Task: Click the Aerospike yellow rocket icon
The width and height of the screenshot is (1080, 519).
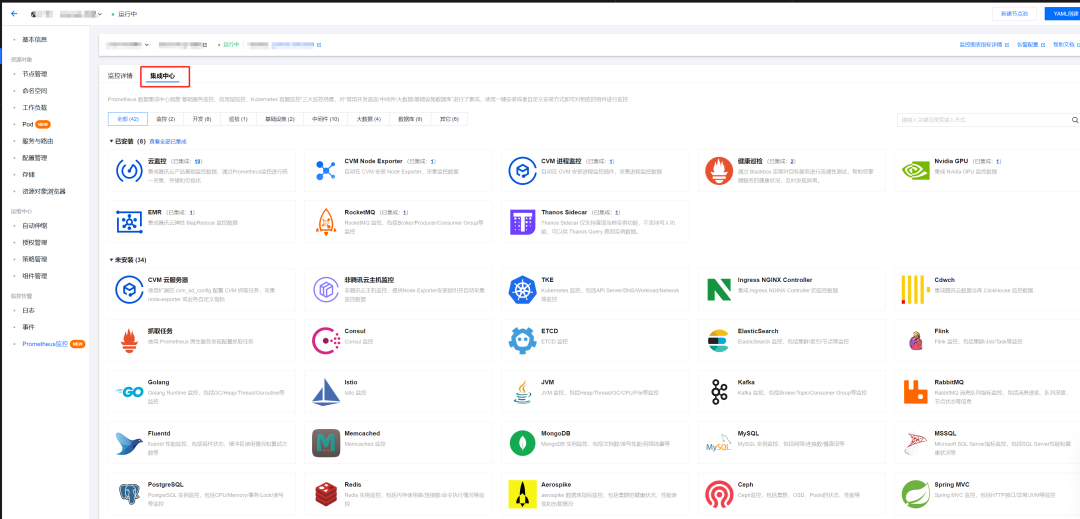Action: click(523, 494)
